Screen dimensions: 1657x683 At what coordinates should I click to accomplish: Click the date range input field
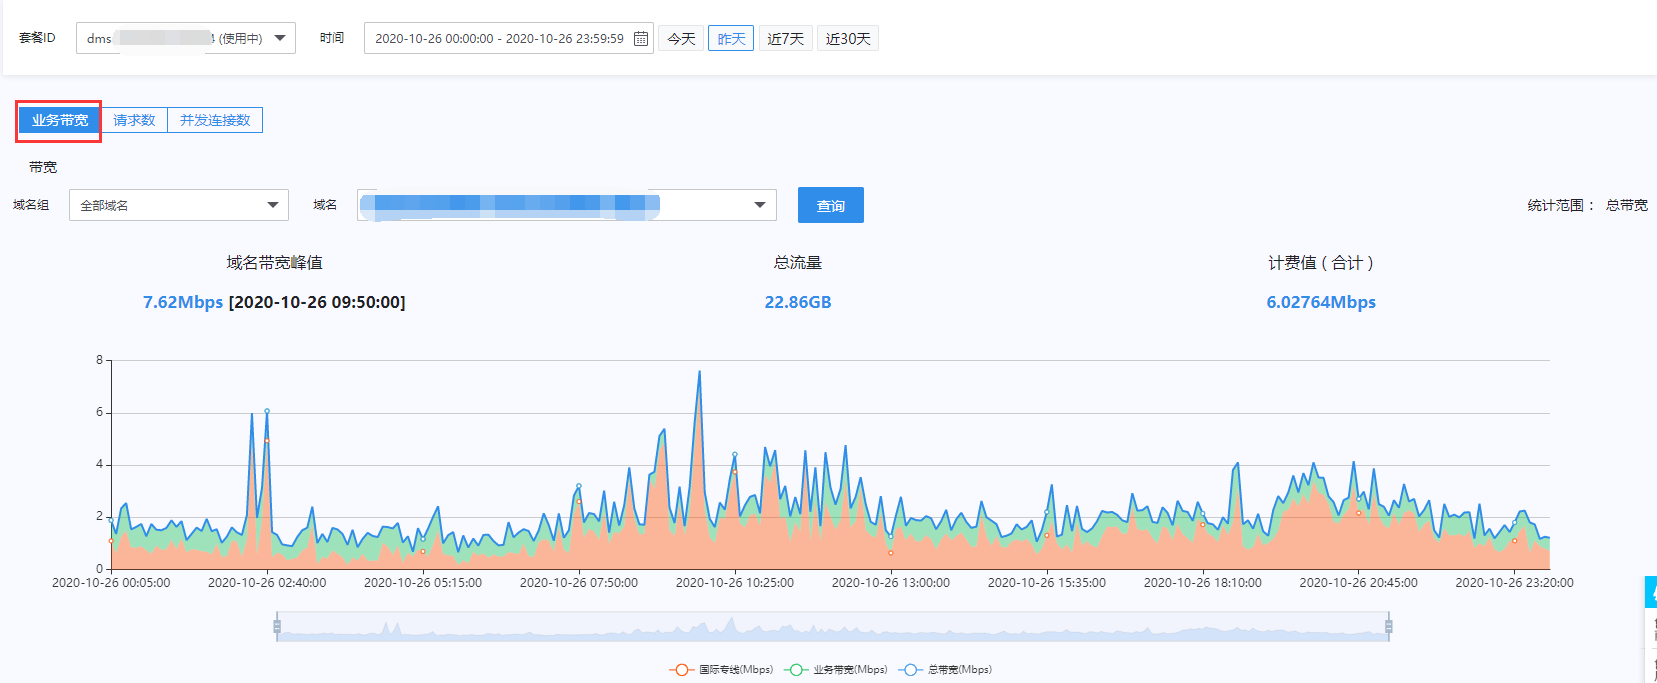click(509, 38)
